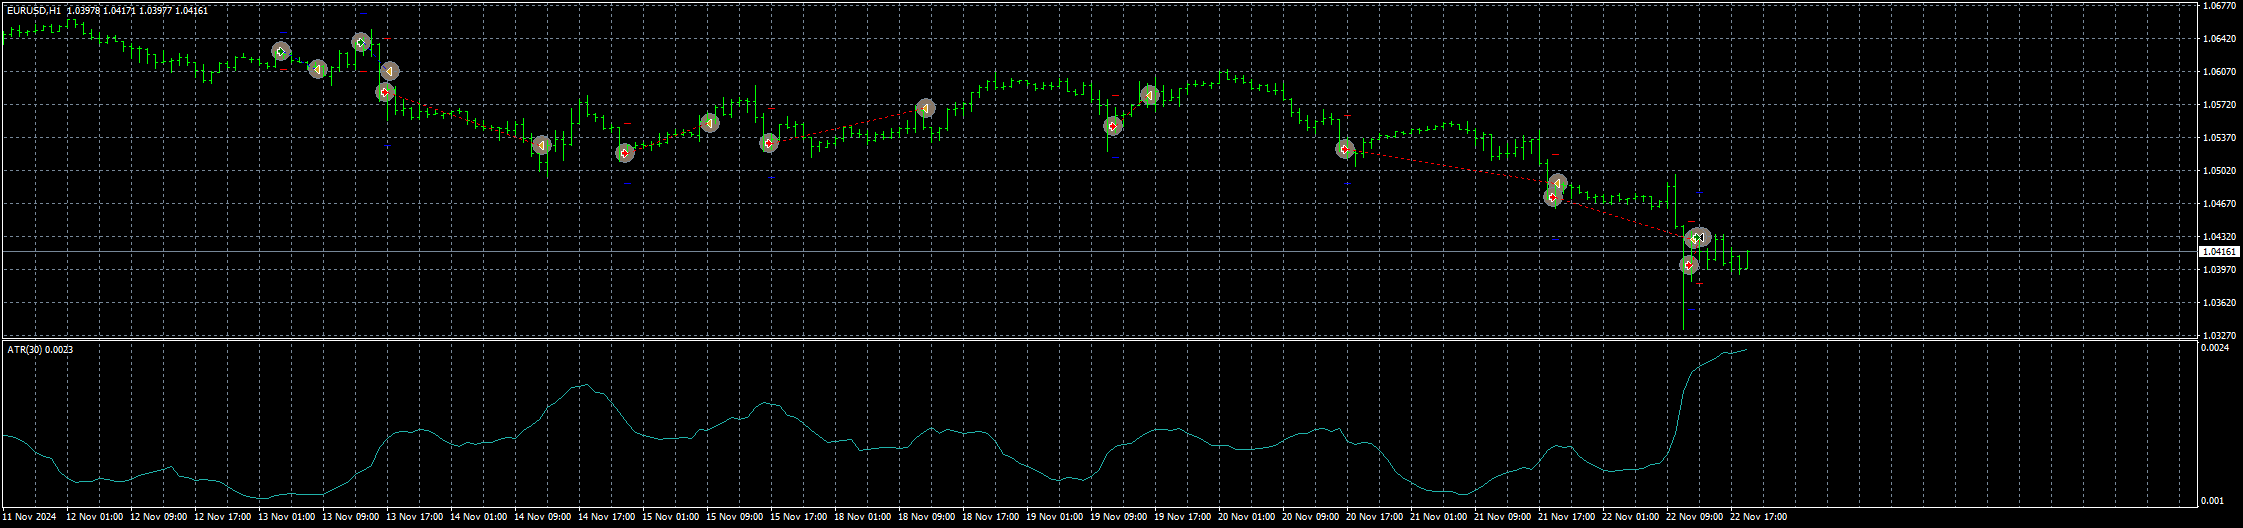
Task: Click the red sell marker at 15 Nov 17:00
Action: click(768, 143)
